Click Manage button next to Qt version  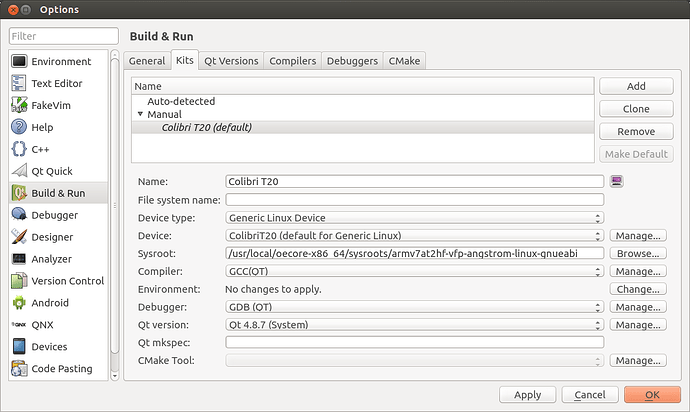[x=638, y=325]
